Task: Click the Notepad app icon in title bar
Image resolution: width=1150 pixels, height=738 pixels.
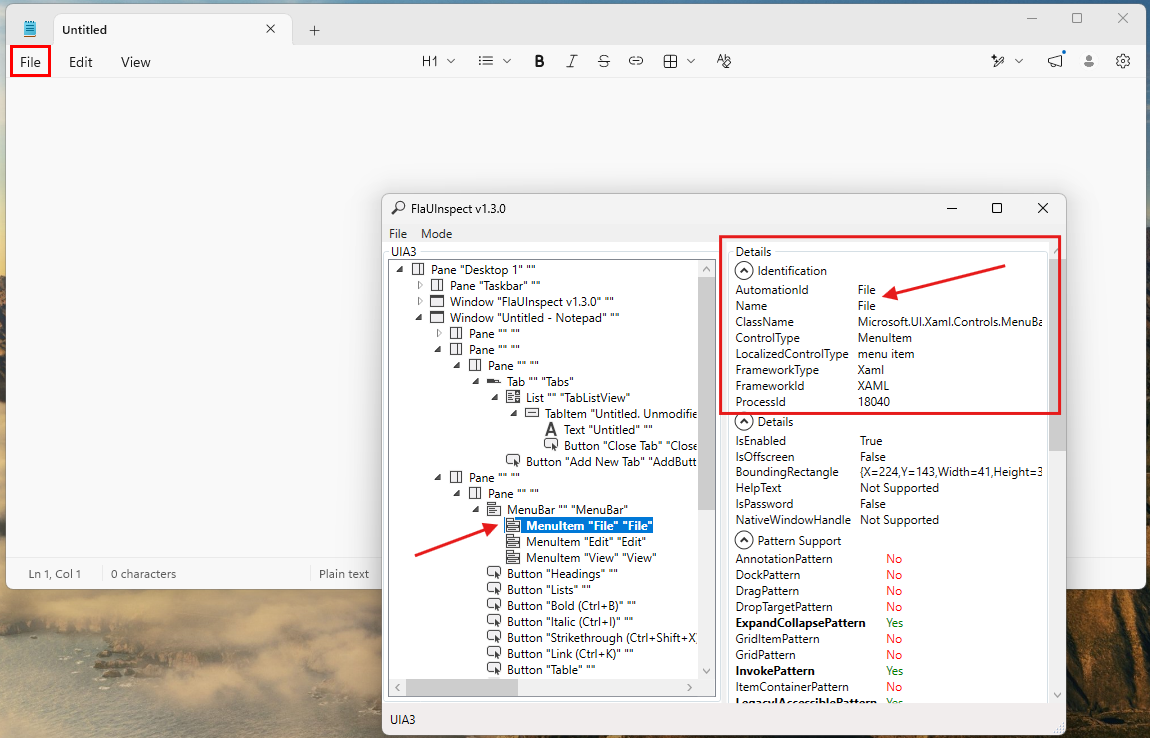Action: pos(30,29)
